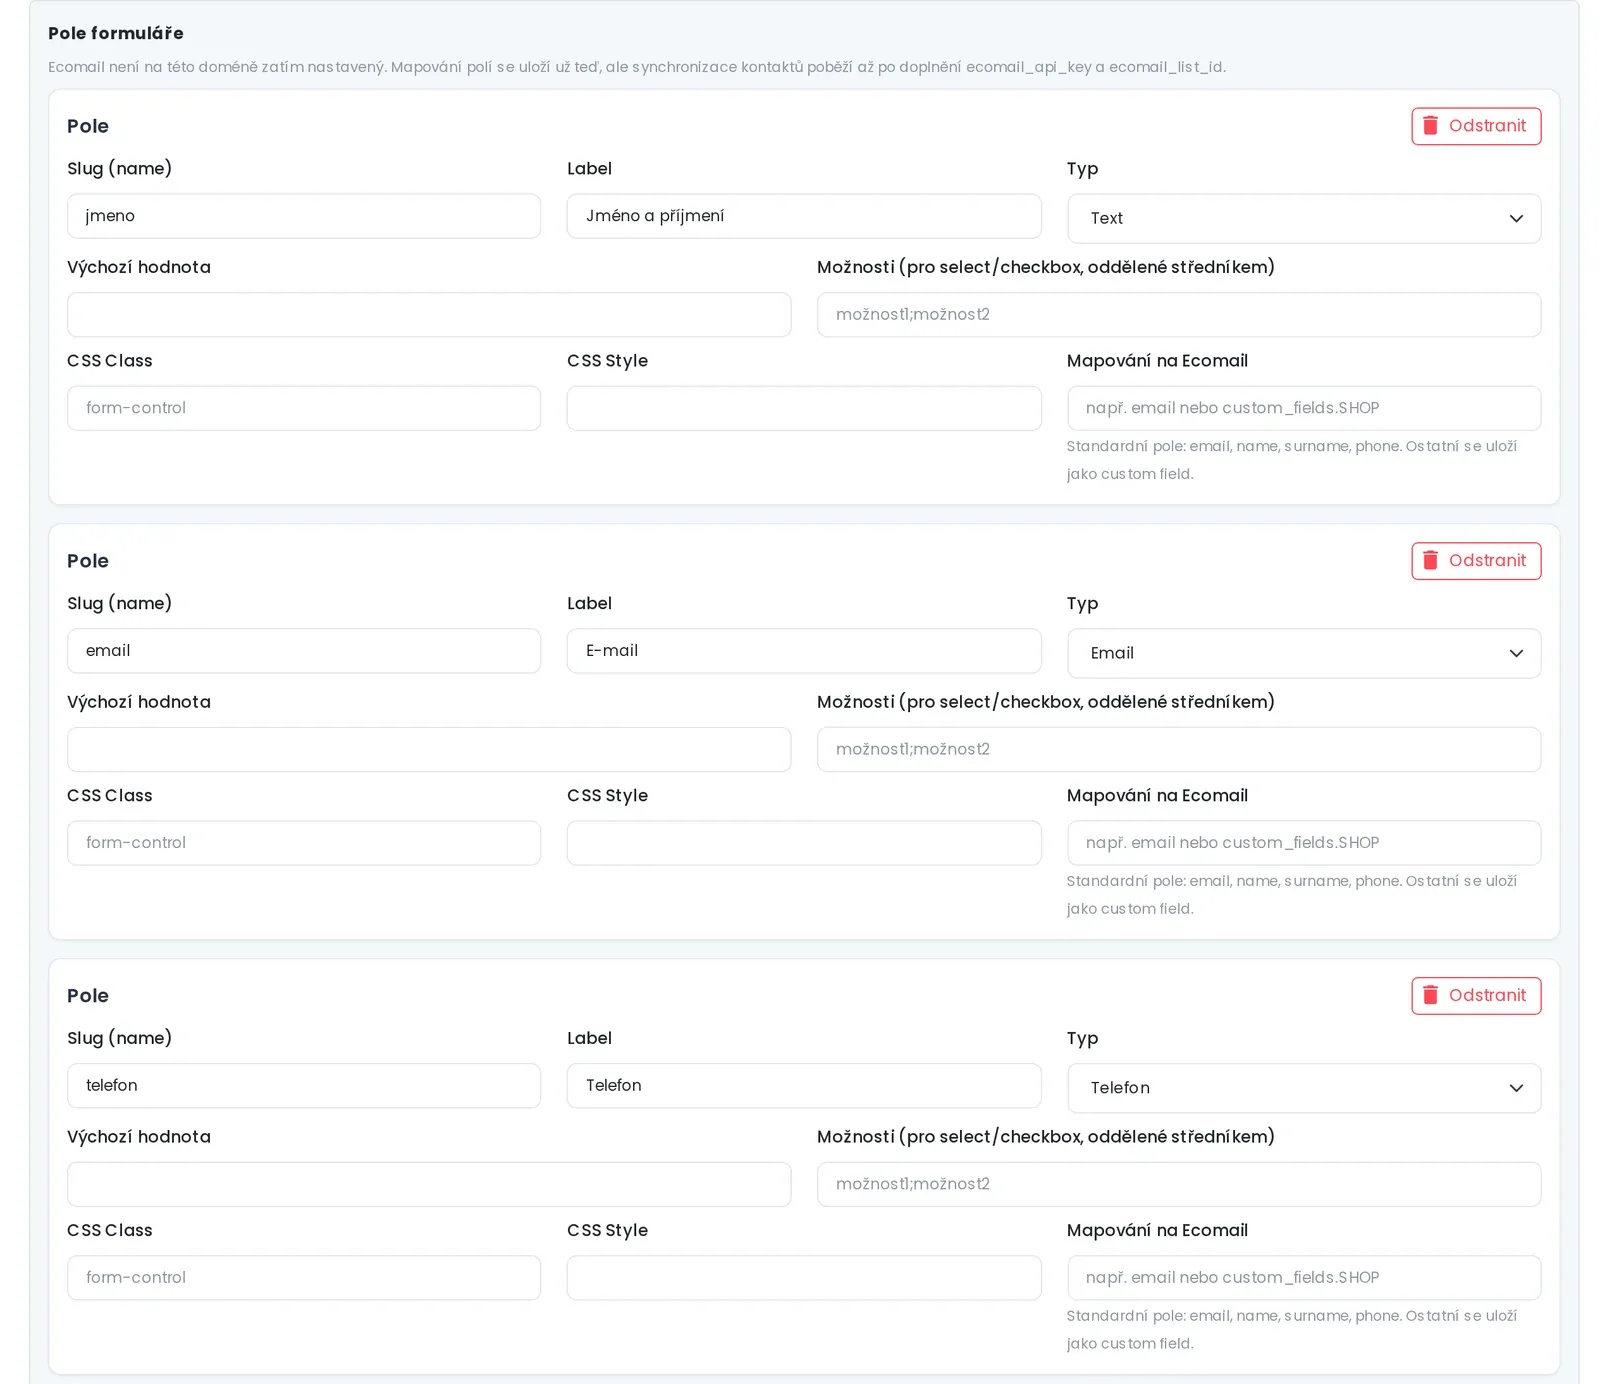Click Možnosti input in the jmeno field

pyautogui.click(x=1179, y=315)
